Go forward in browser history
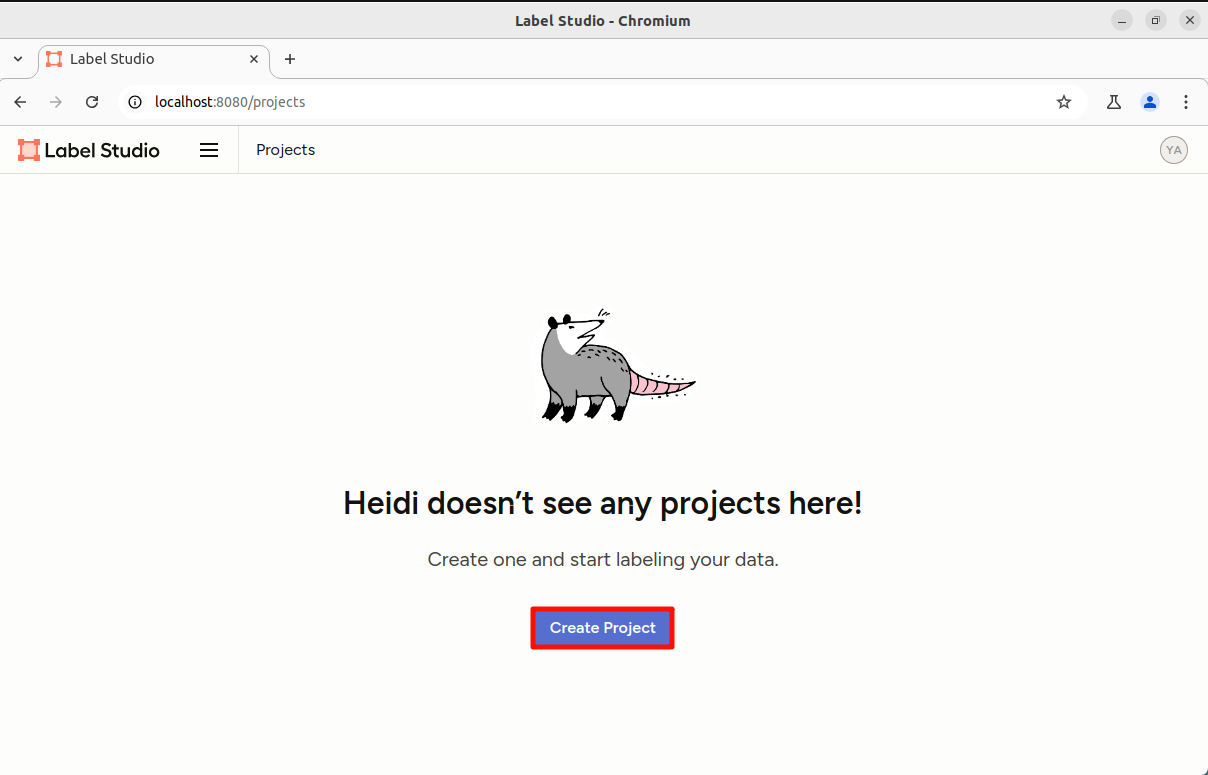Image resolution: width=1208 pixels, height=775 pixels. pyautogui.click(x=56, y=102)
